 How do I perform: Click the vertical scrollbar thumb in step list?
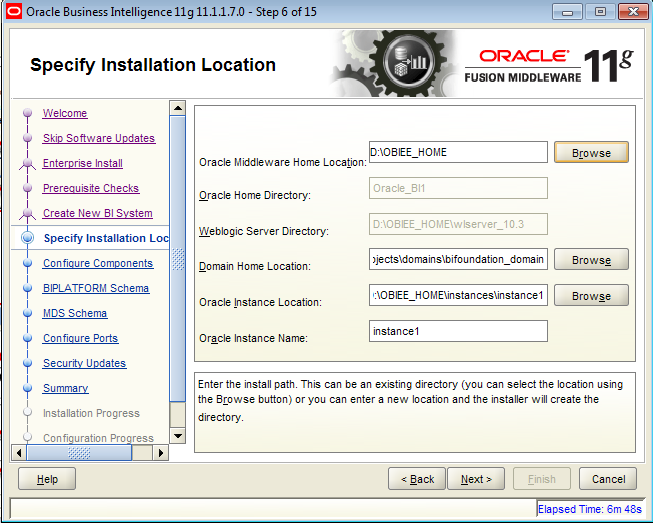(178, 259)
